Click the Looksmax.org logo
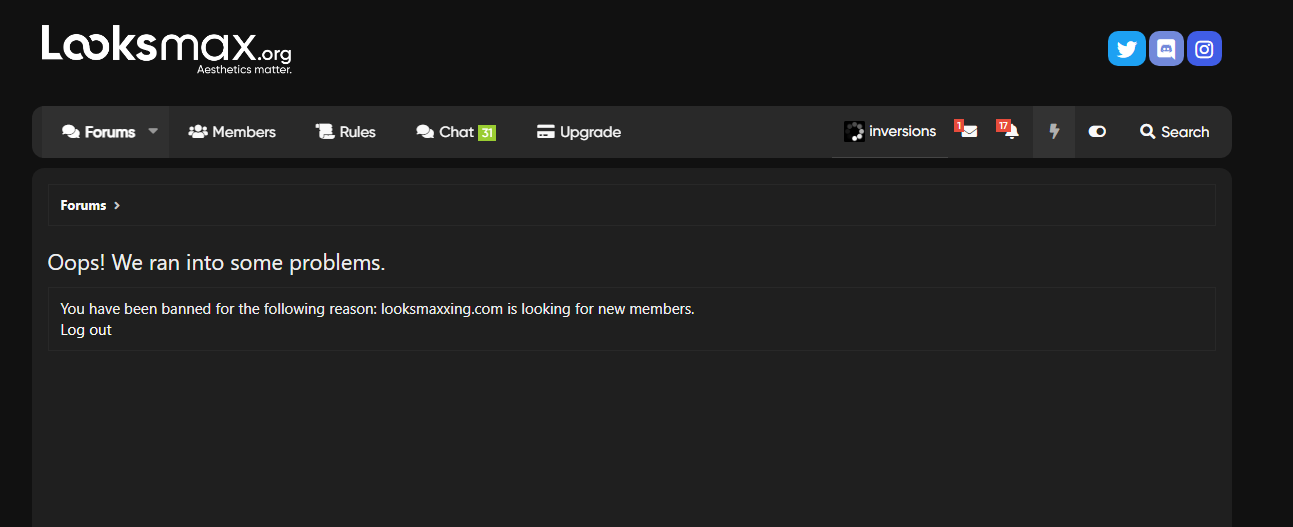1293x527 pixels. pyautogui.click(x=166, y=49)
